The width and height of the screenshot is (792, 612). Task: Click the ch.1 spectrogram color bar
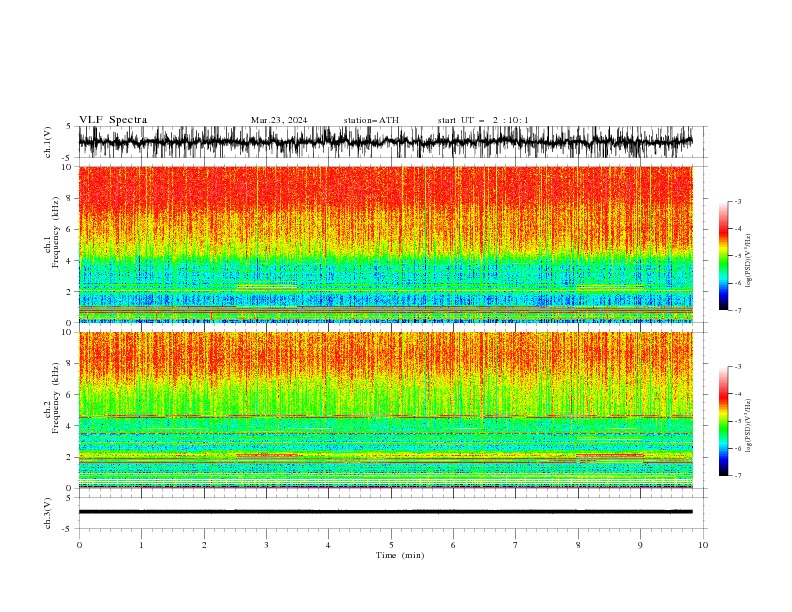(x=723, y=256)
